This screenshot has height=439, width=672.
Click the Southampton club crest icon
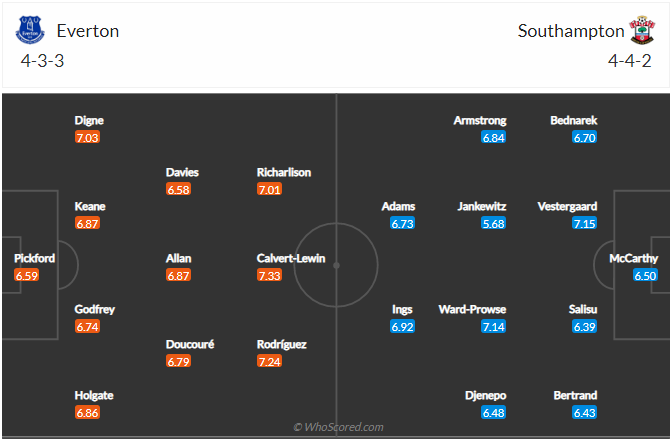tap(642, 30)
